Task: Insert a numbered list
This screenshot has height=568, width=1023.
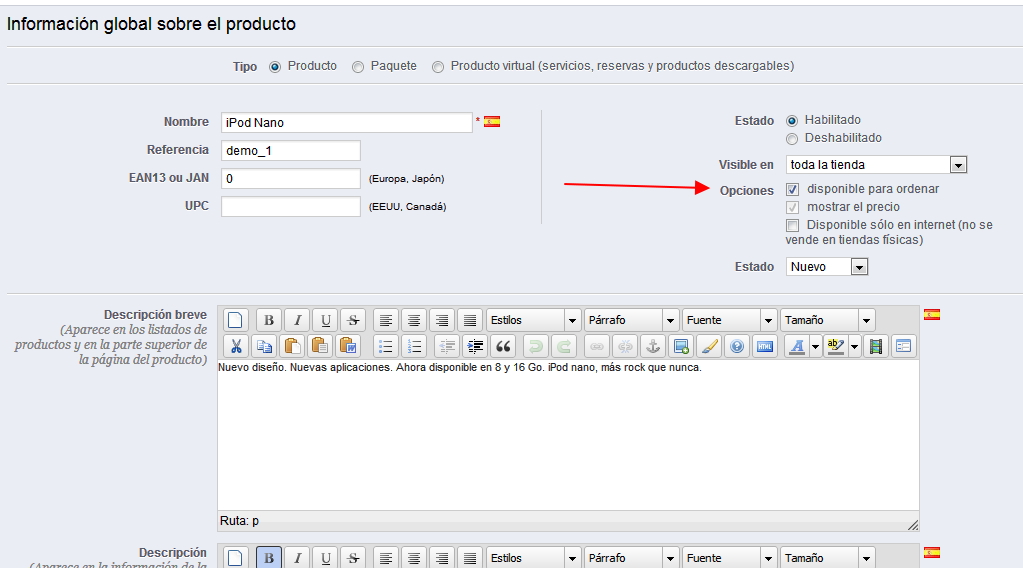Action: pyautogui.click(x=414, y=346)
